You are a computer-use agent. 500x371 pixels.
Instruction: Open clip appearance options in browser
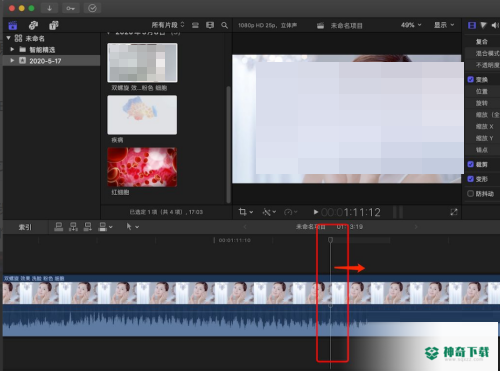[x=195, y=25]
